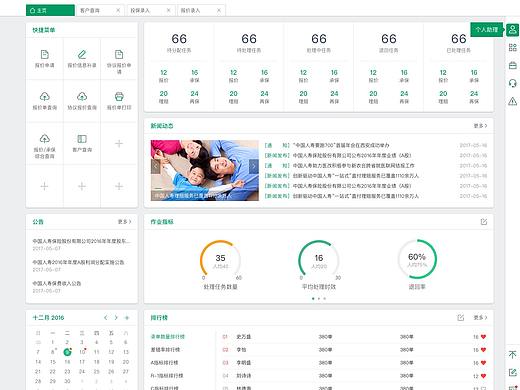Select the first leaderboard category in 排行榜
This screenshot has width=520, height=390.
pos(167,337)
